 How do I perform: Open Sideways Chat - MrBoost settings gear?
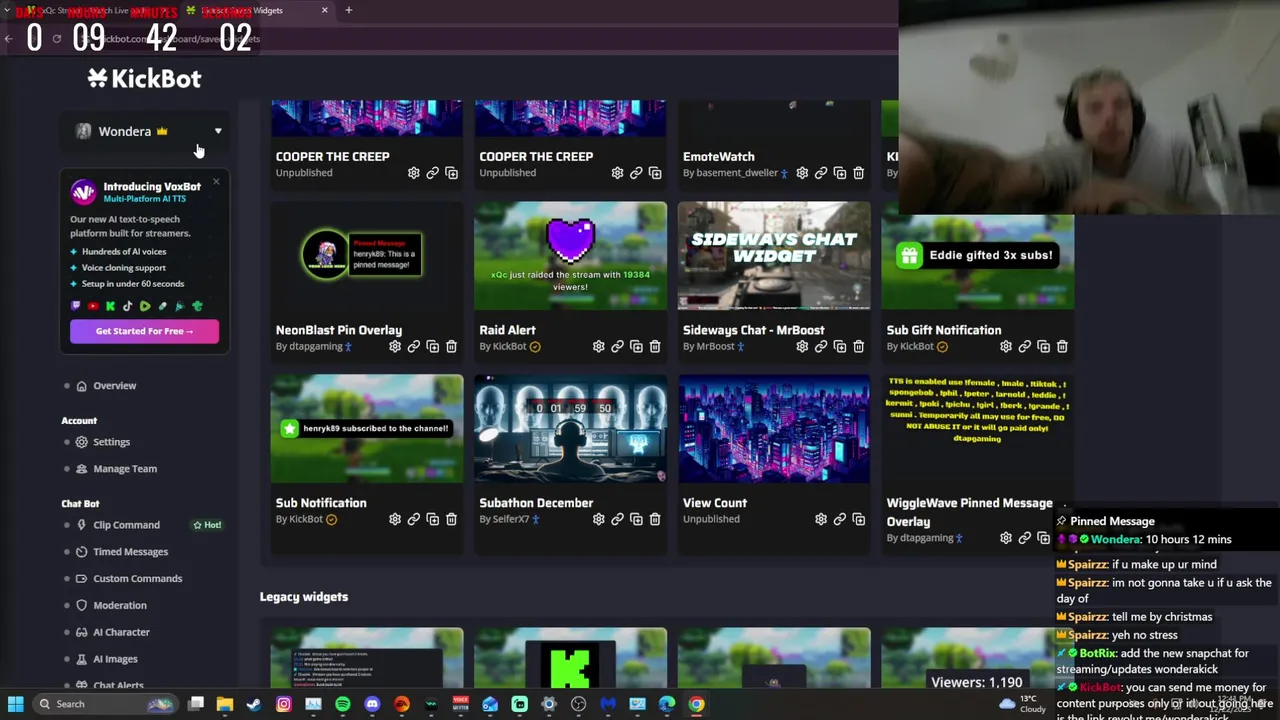tap(802, 346)
